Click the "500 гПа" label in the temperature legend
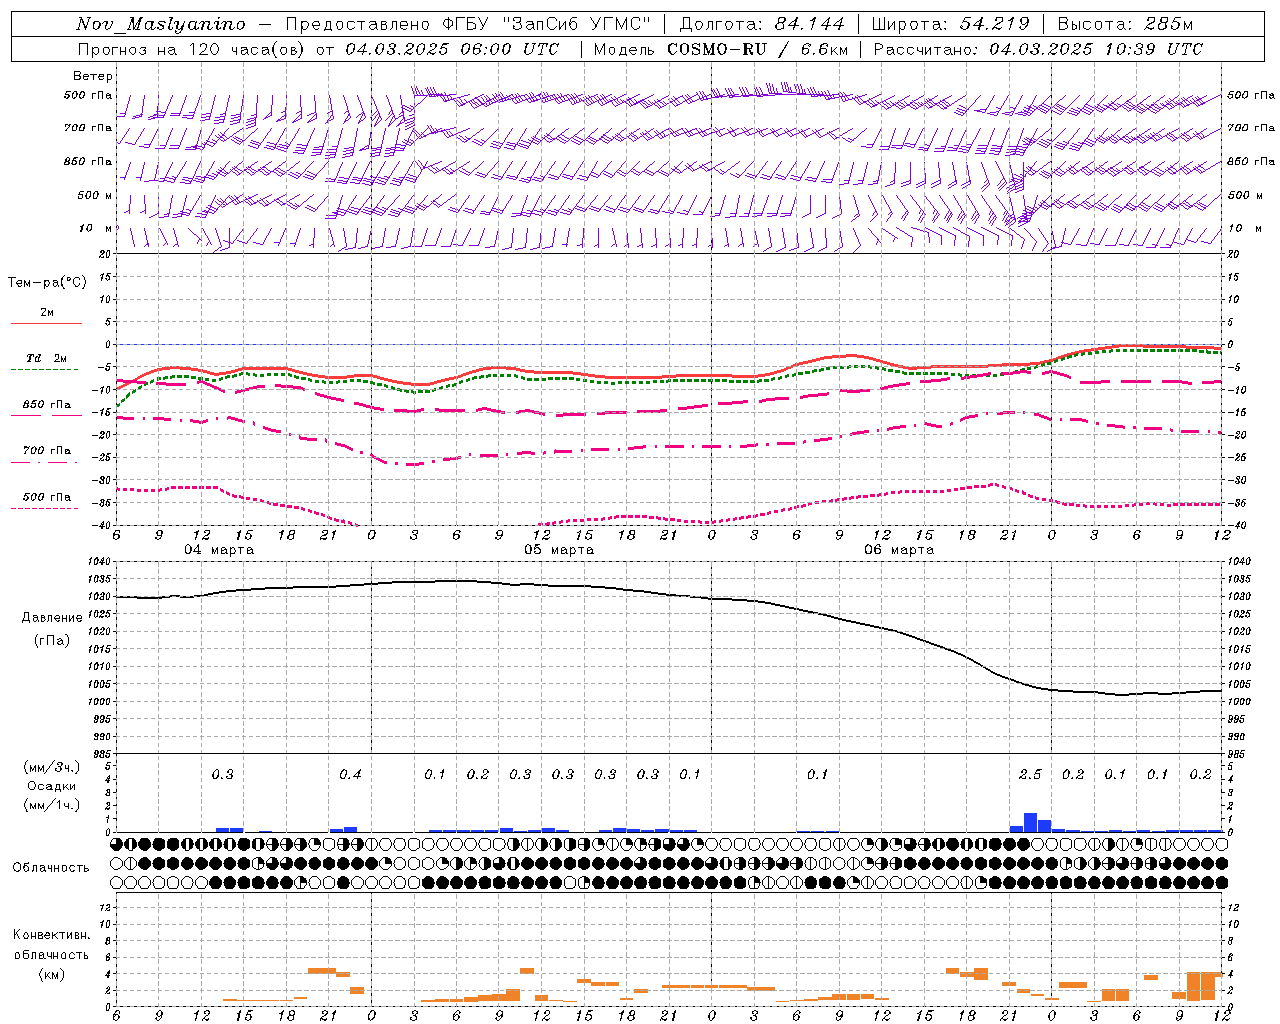Image resolution: width=1280 pixels, height=1024 pixels. click(47, 497)
